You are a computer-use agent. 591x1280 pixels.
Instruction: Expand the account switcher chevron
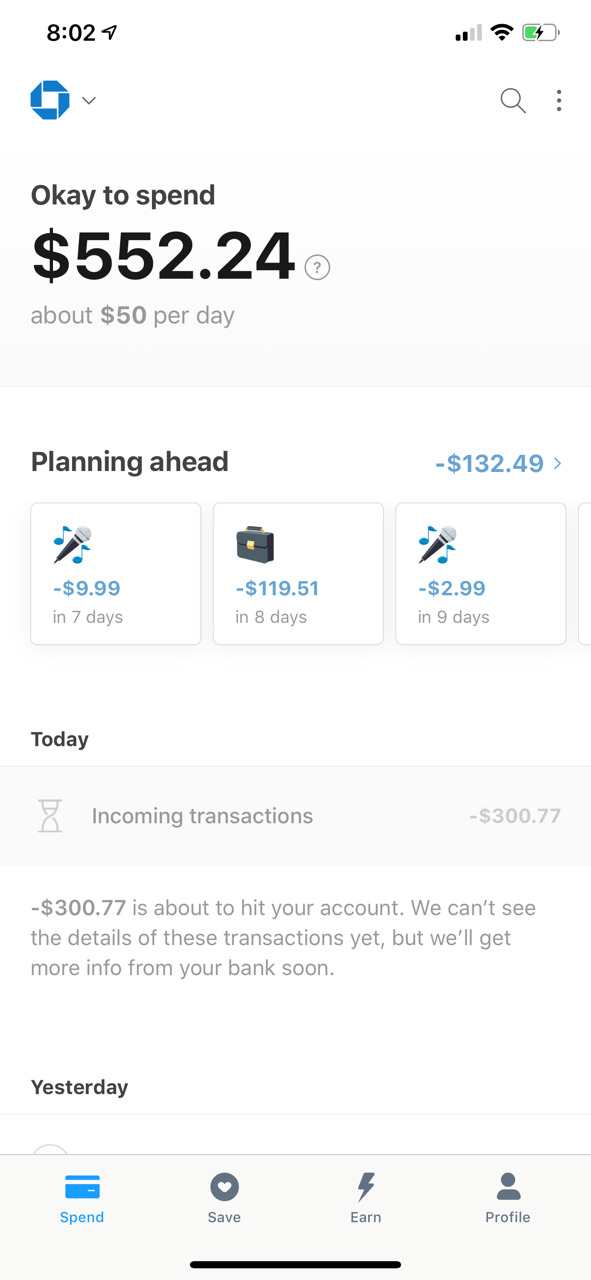pos(89,100)
